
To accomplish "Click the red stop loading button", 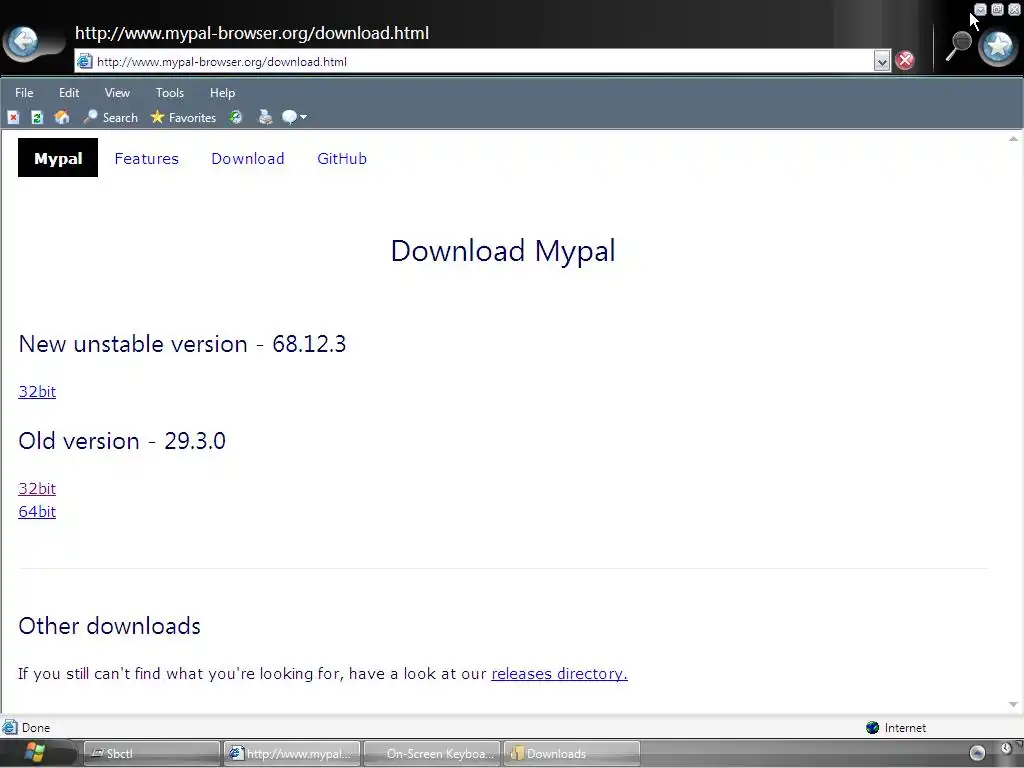I will [x=904, y=61].
